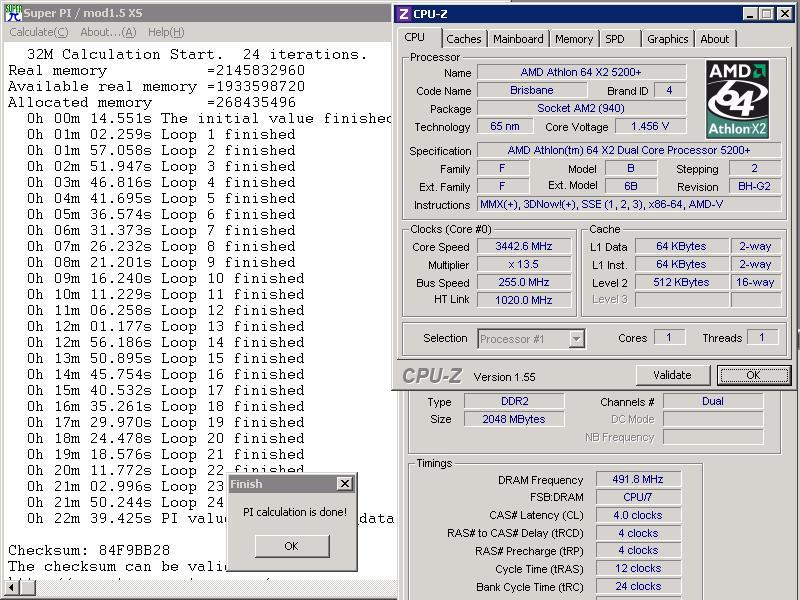800x600 pixels.
Task: Click the AMD Athlon X2 logo image
Action: (x=738, y=99)
